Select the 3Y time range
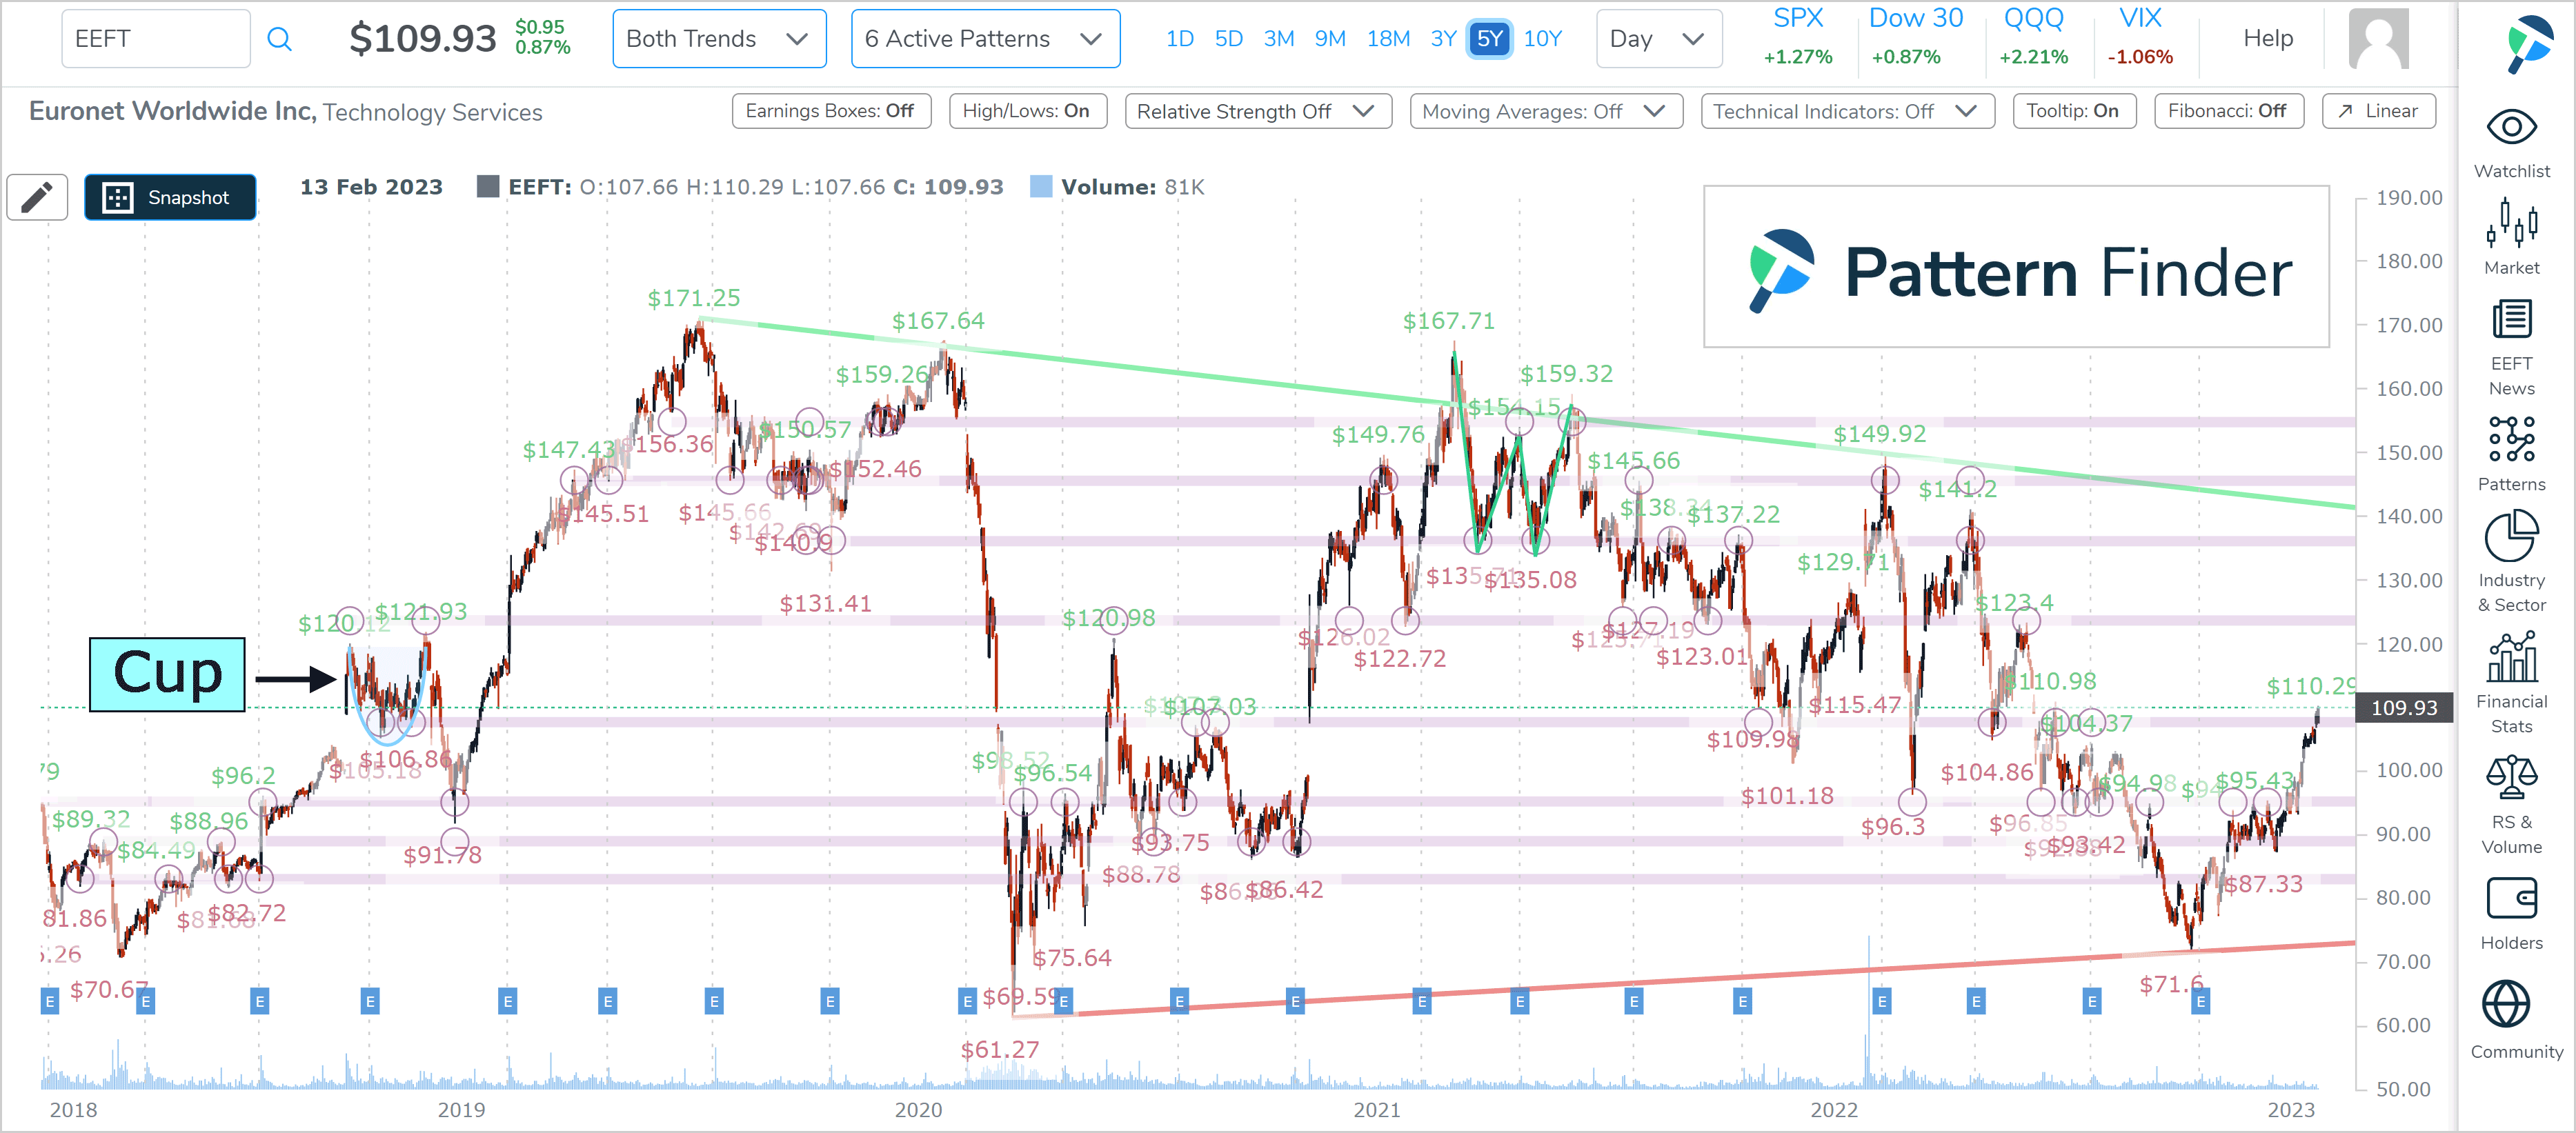Viewport: 2576px width, 1133px height. (x=1442, y=39)
